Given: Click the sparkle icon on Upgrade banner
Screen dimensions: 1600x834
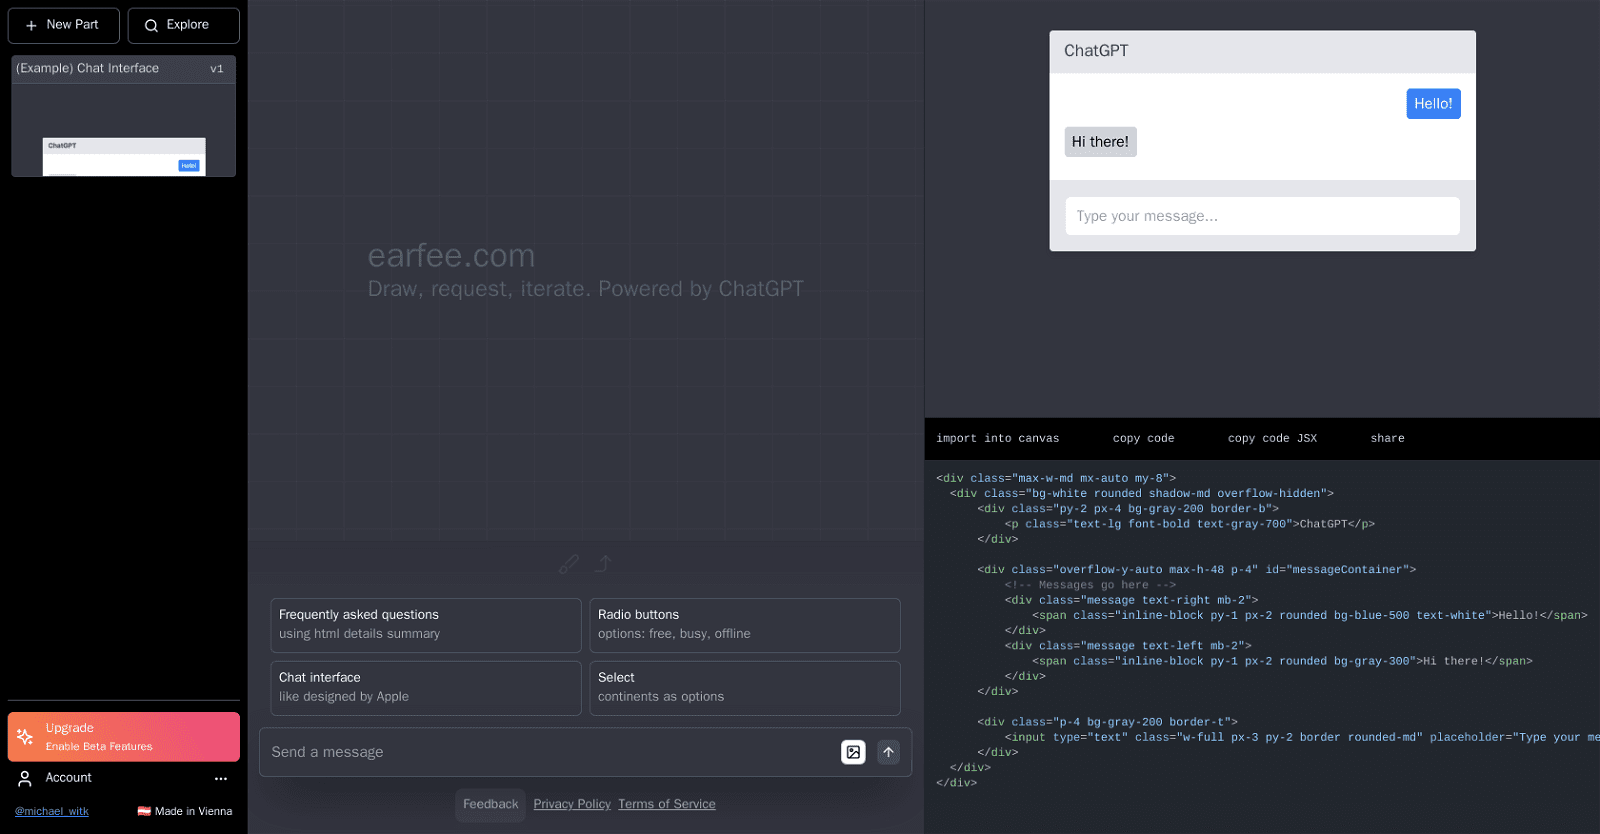Looking at the screenshot, I should coord(25,737).
